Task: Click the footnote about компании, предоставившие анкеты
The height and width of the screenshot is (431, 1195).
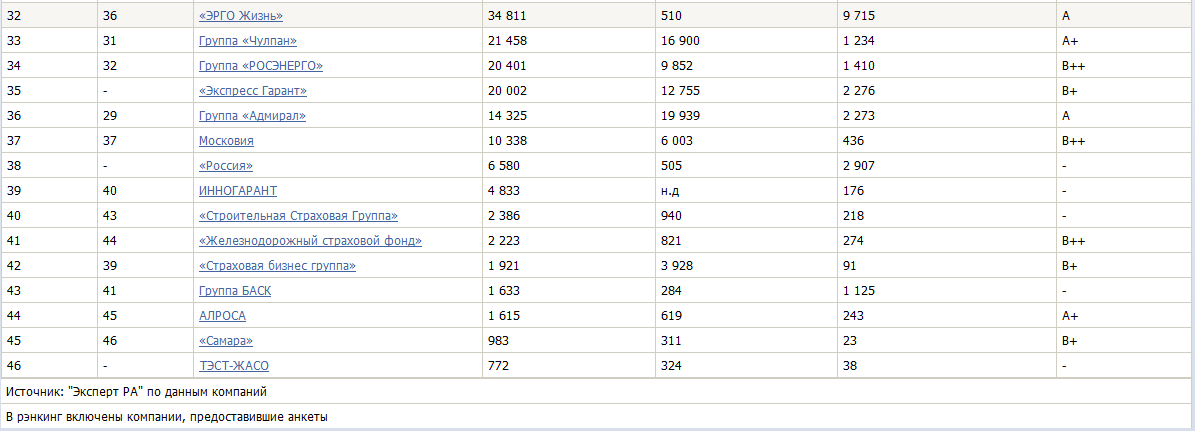Action: point(167,417)
